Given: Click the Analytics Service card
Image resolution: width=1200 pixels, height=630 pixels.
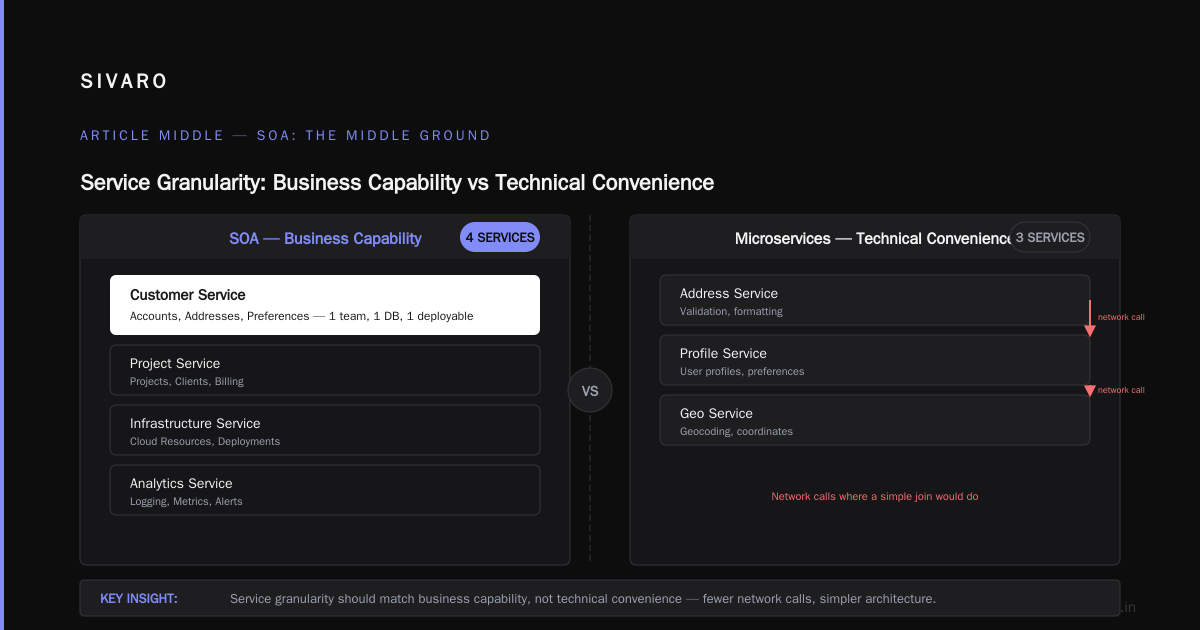Looking at the screenshot, I should click(x=325, y=490).
